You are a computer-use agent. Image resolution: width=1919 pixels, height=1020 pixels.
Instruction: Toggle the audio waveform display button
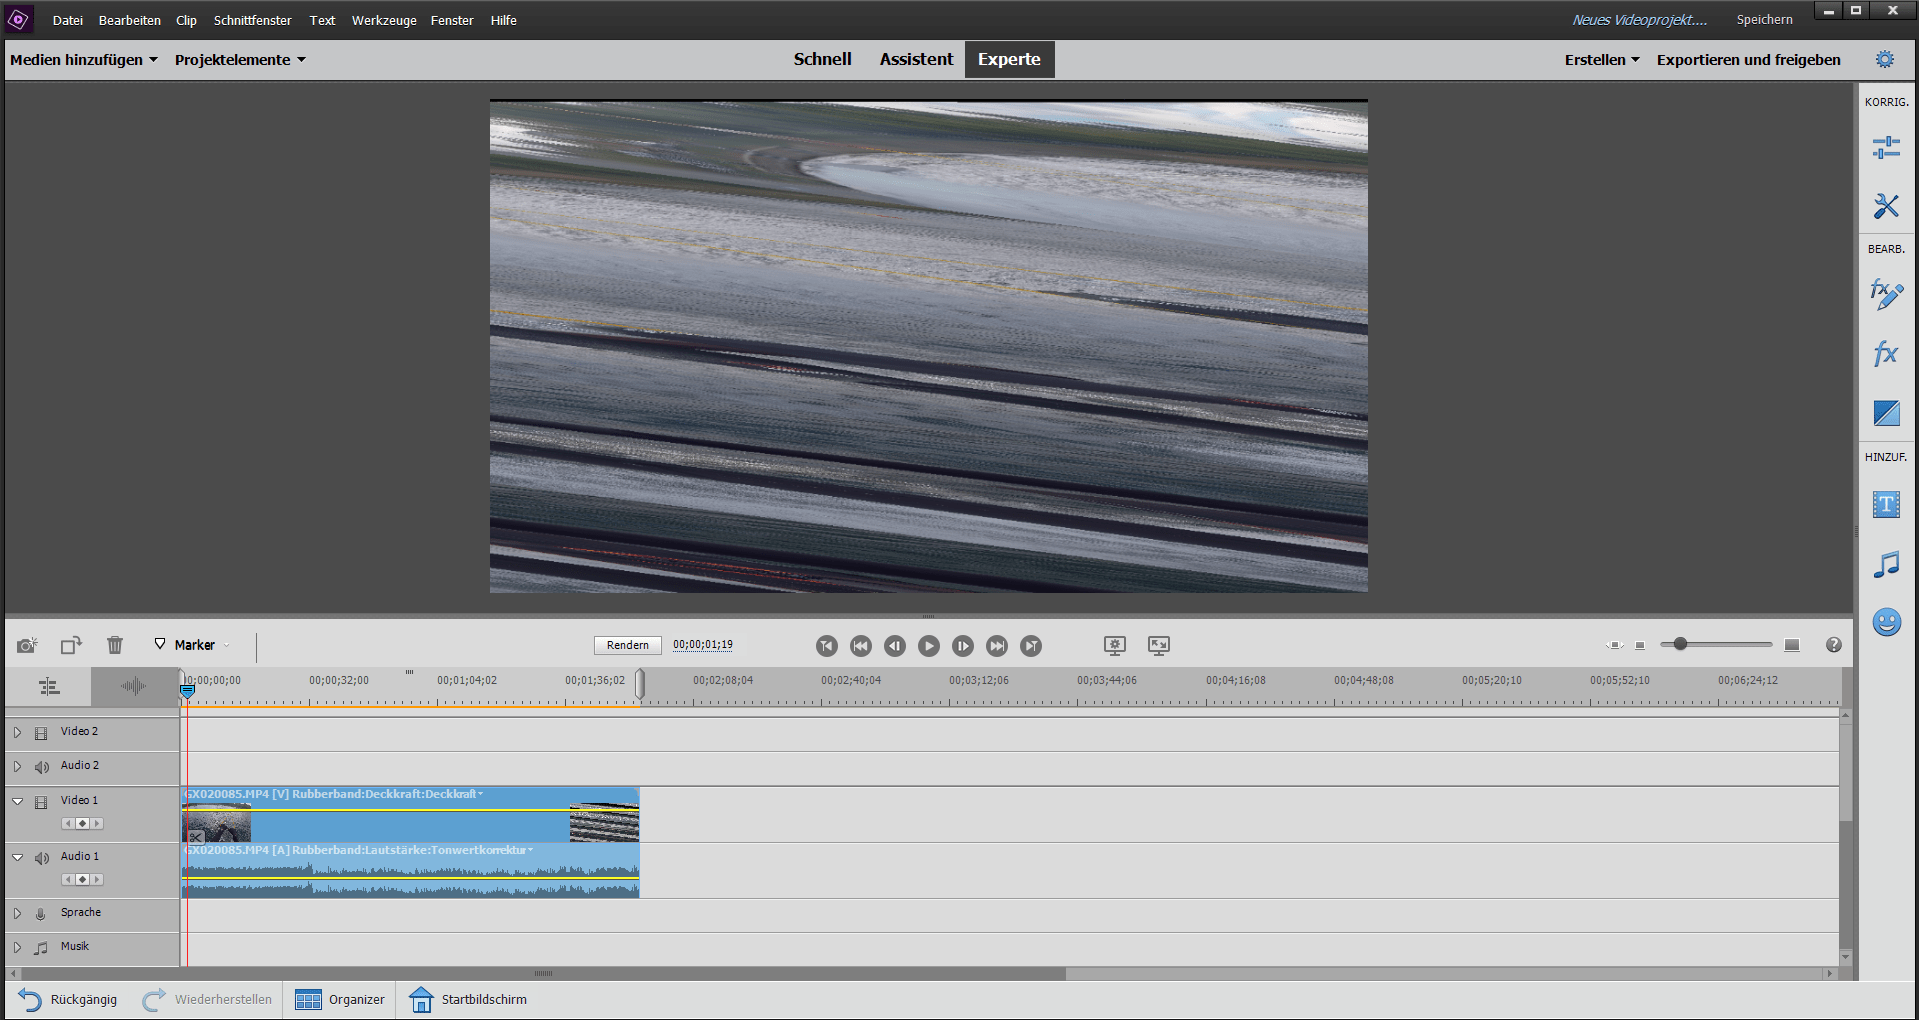click(x=131, y=687)
